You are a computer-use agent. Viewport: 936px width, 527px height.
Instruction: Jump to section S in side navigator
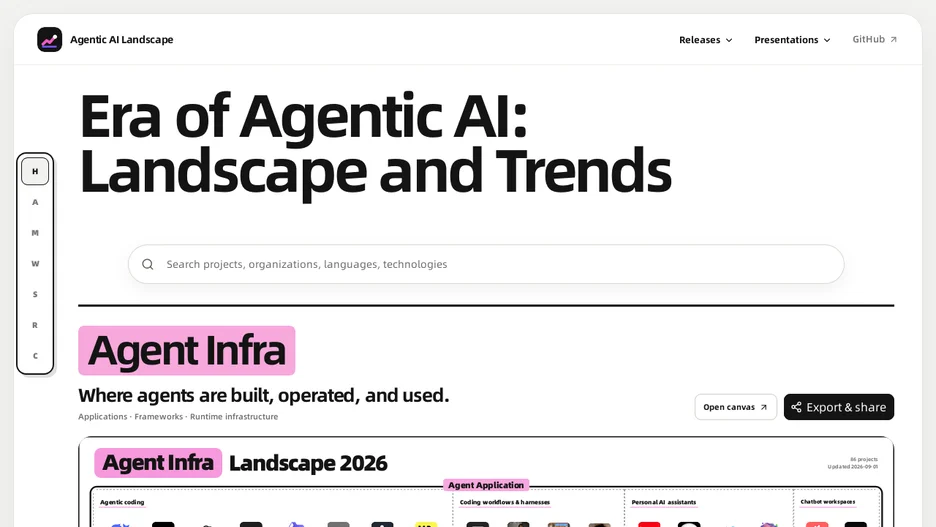pyautogui.click(x=35, y=294)
